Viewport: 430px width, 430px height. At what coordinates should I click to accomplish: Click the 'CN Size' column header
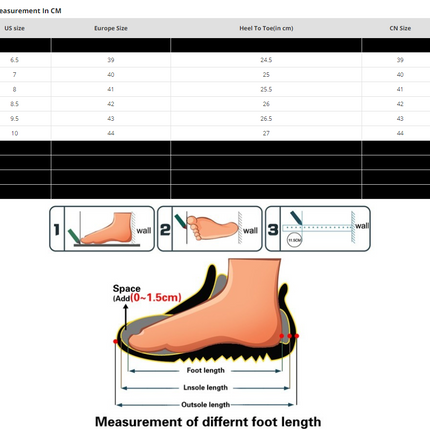pyautogui.click(x=400, y=28)
